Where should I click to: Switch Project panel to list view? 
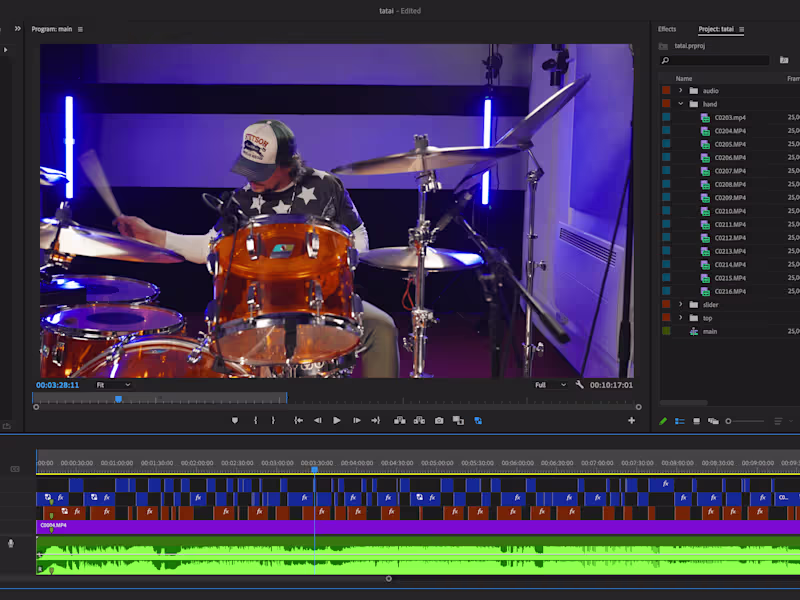680,421
